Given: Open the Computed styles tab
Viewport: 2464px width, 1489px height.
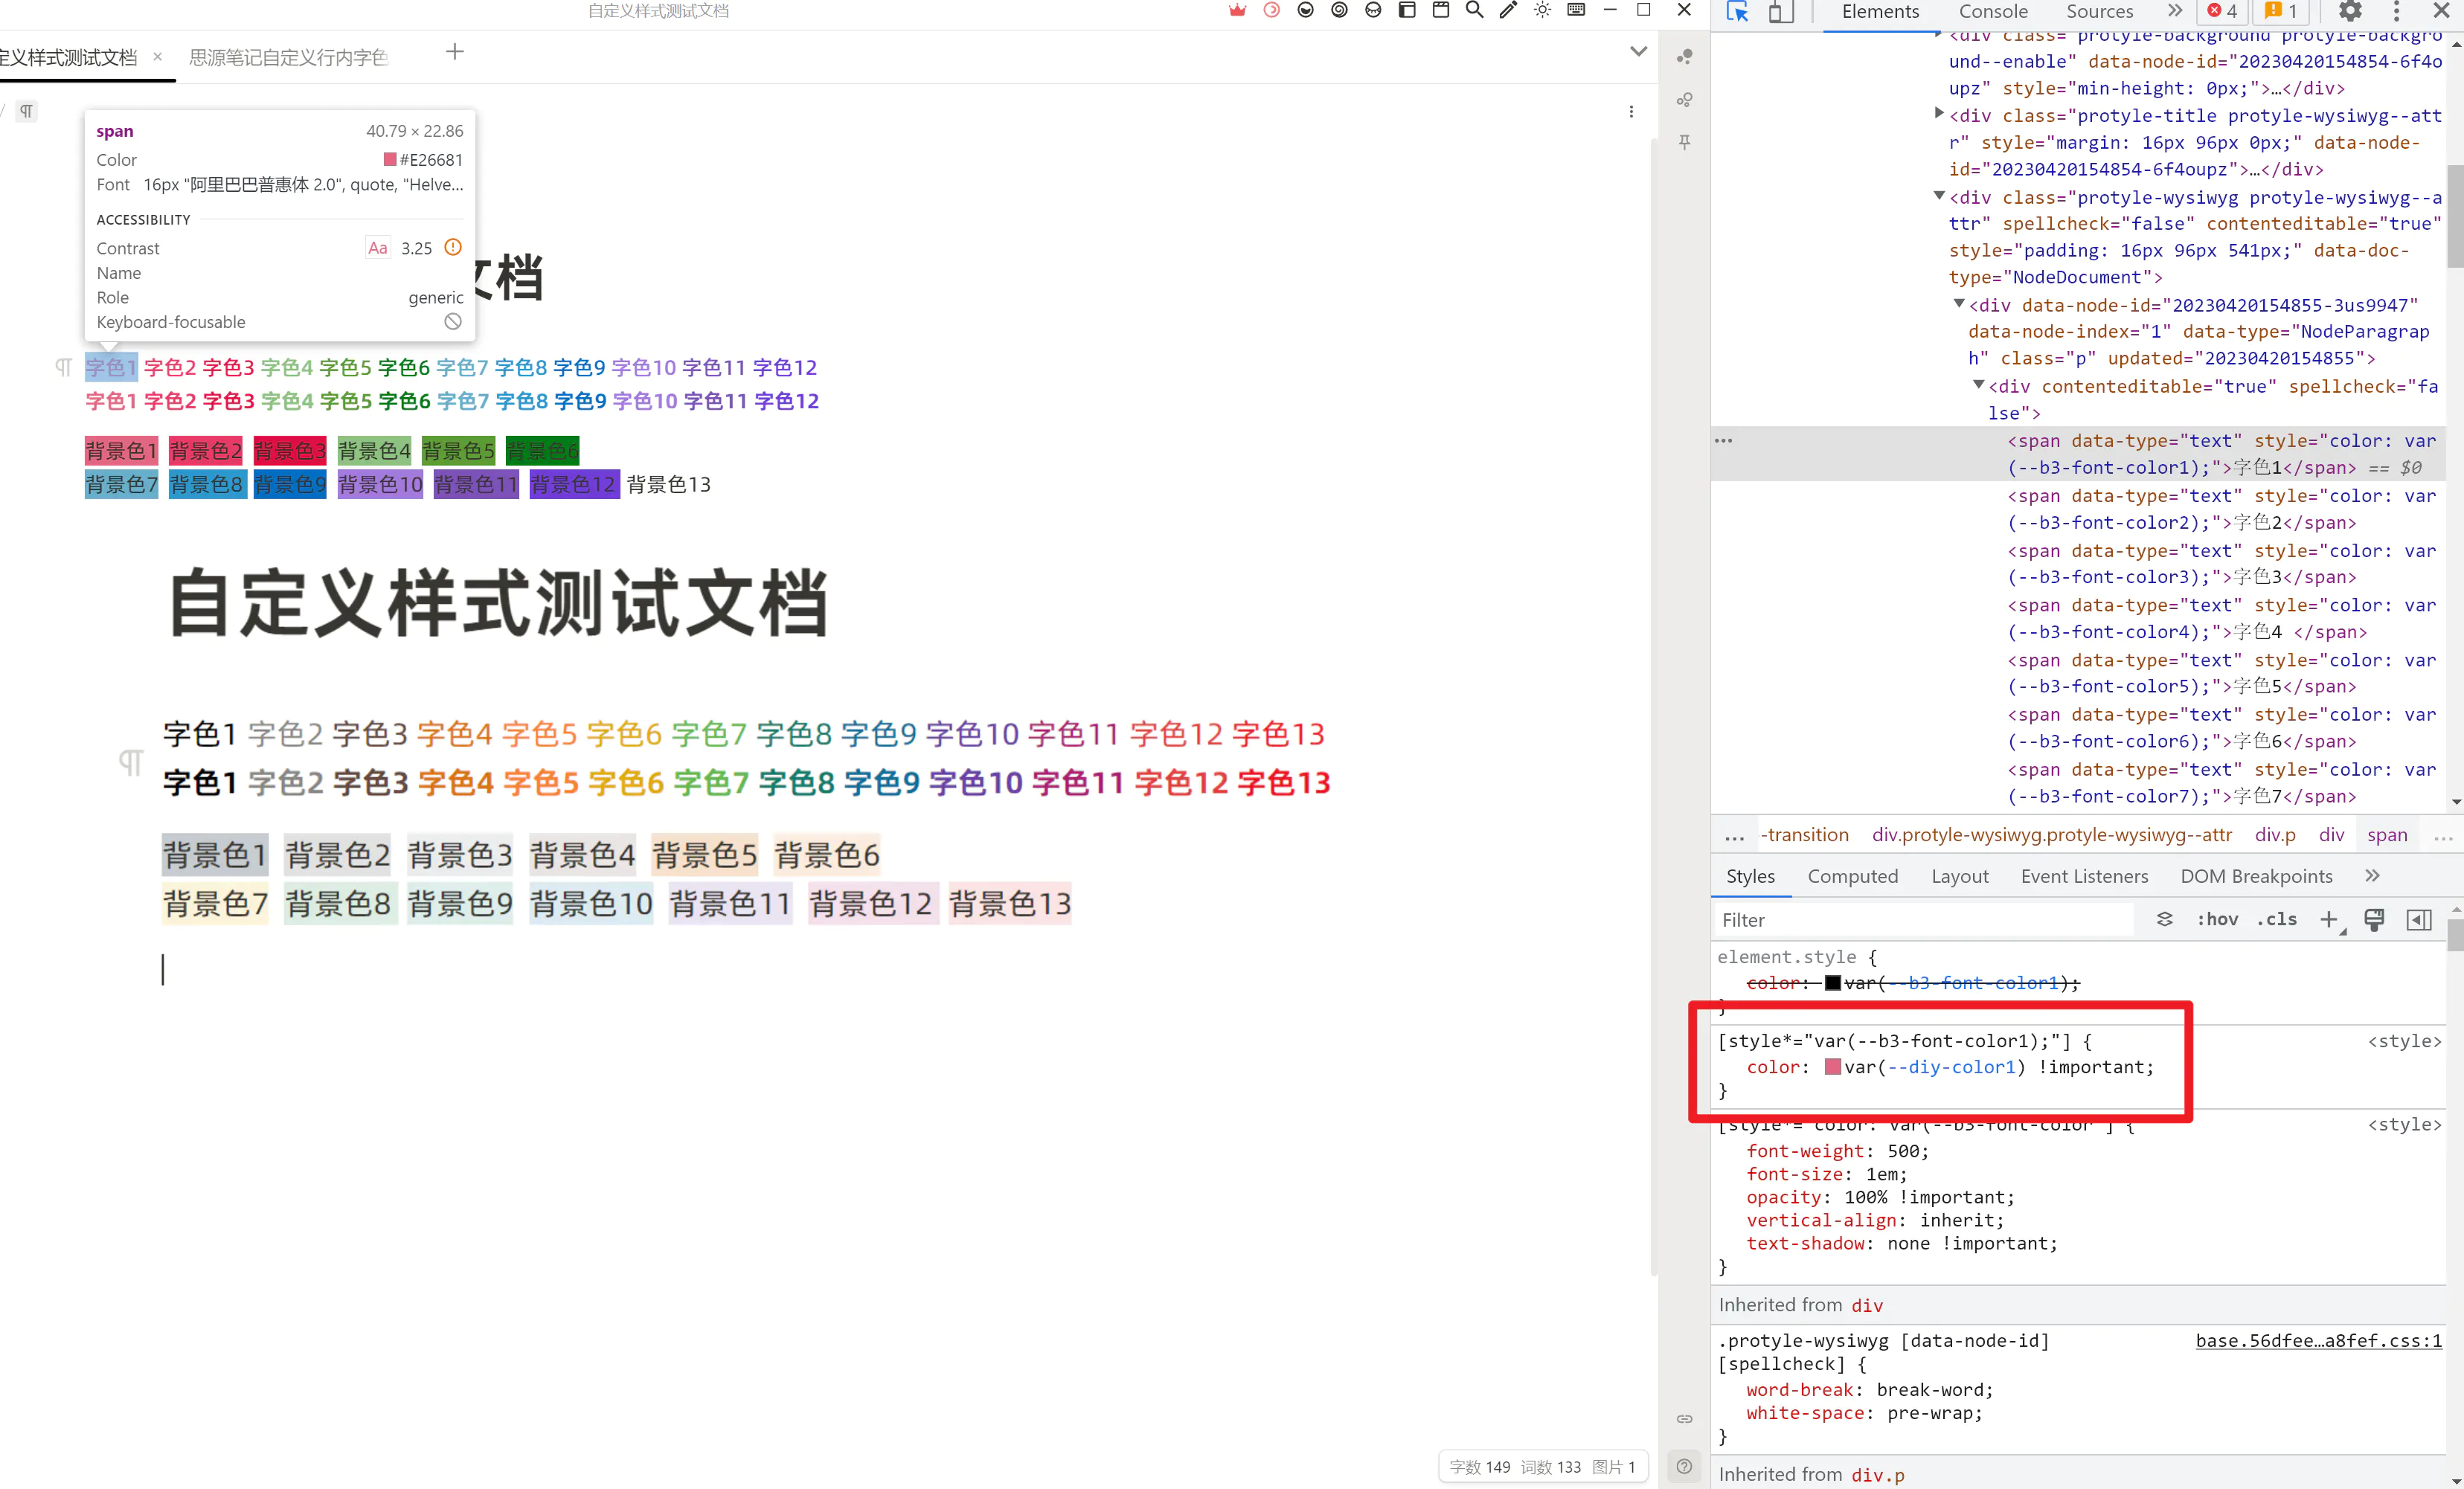Looking at the screenshot, I should point(1852,877).
